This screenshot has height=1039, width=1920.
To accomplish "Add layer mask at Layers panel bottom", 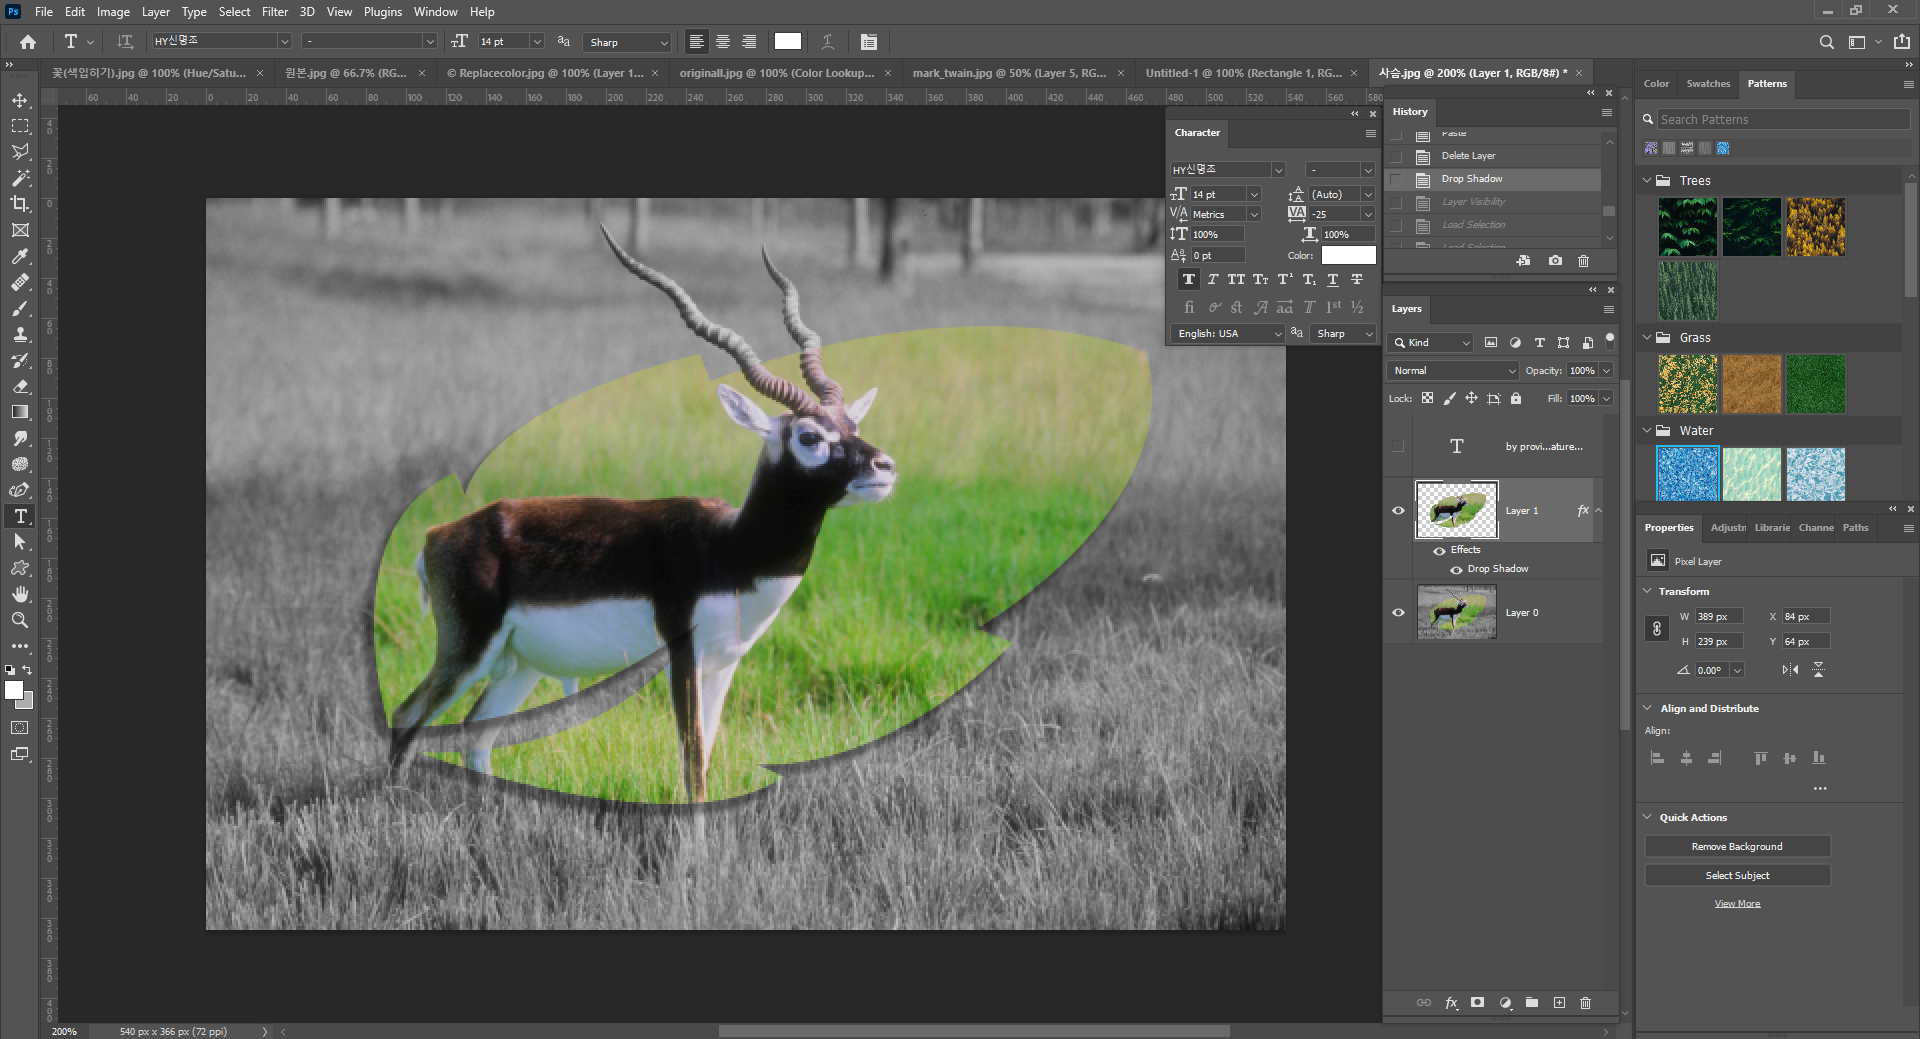I will (x=1478, y=1003).
